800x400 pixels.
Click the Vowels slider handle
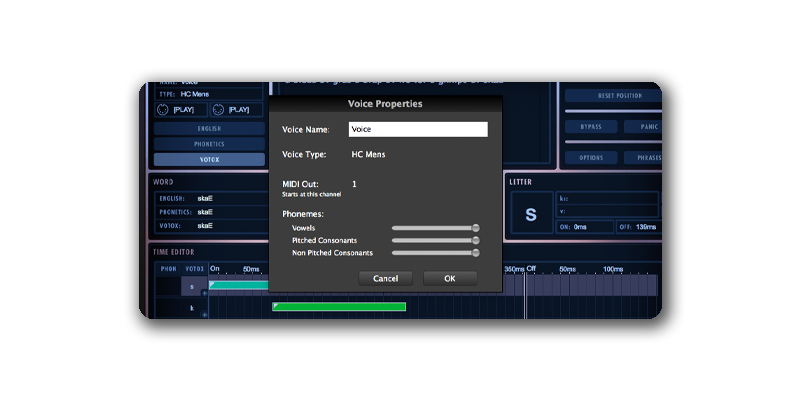click(x=475, y=228)
